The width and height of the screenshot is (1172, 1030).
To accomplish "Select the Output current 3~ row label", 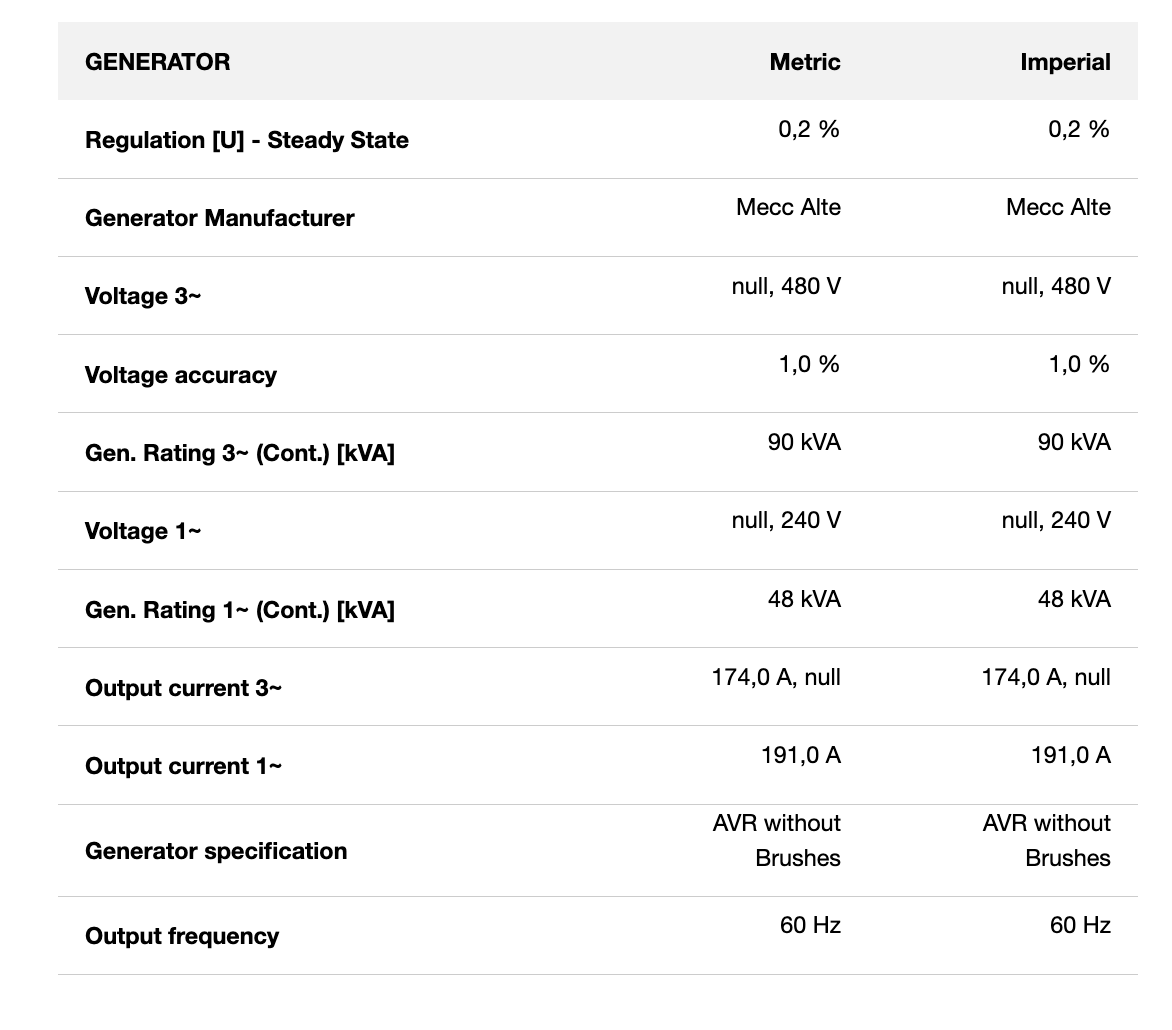I will pyautogui.click(x=183, y=688).
